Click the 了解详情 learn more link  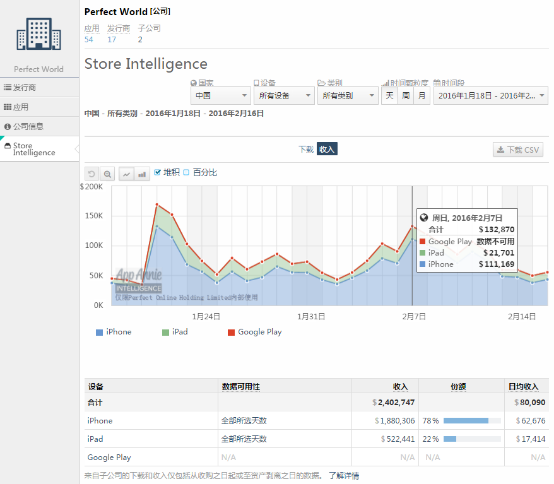(344, 476)
